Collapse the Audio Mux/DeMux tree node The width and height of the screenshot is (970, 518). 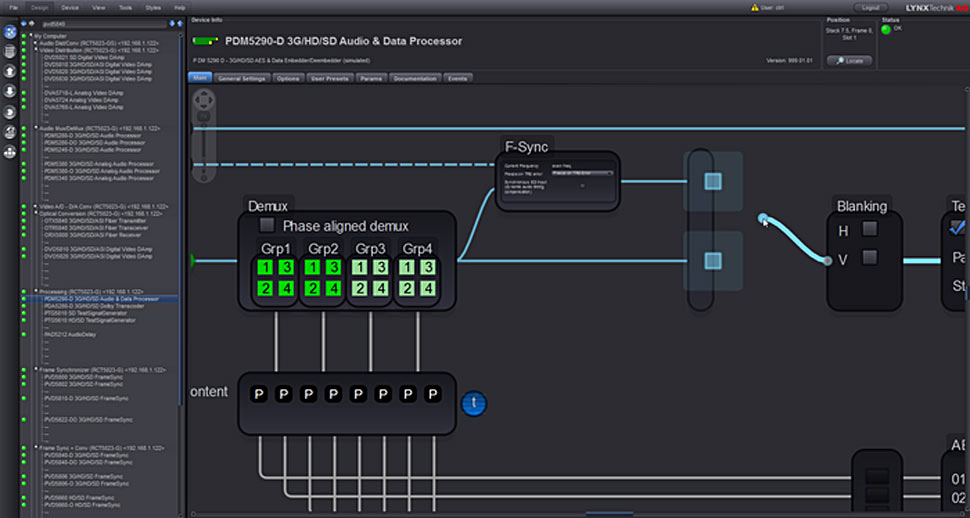pos(36,128)
